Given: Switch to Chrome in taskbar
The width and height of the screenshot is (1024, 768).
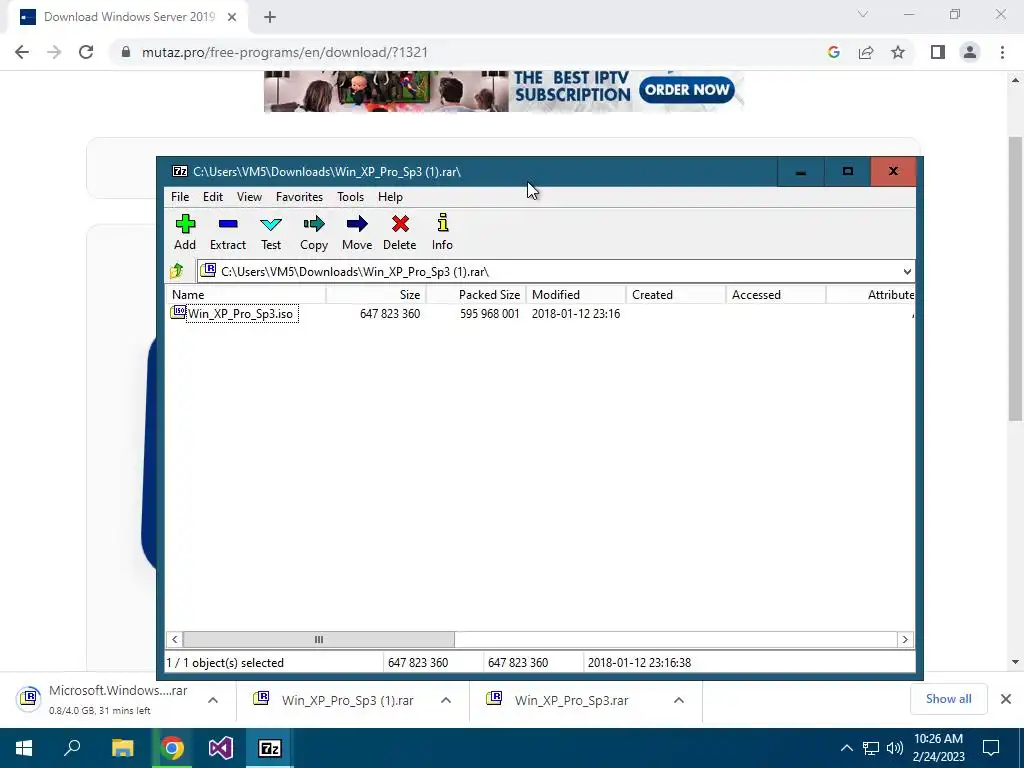Looking at the screenshot, I should [172, 748].
